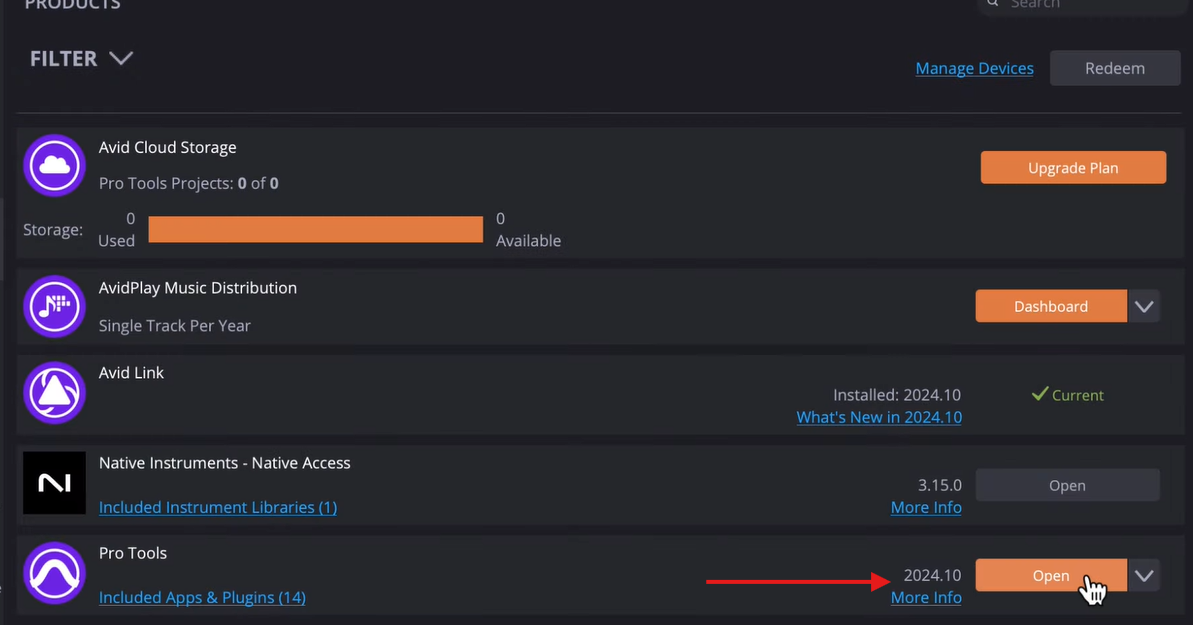The height and width of the screenshot is (625, 1193).
Task: Click the Manage Devices link
Action: click(x=974, y=68)
